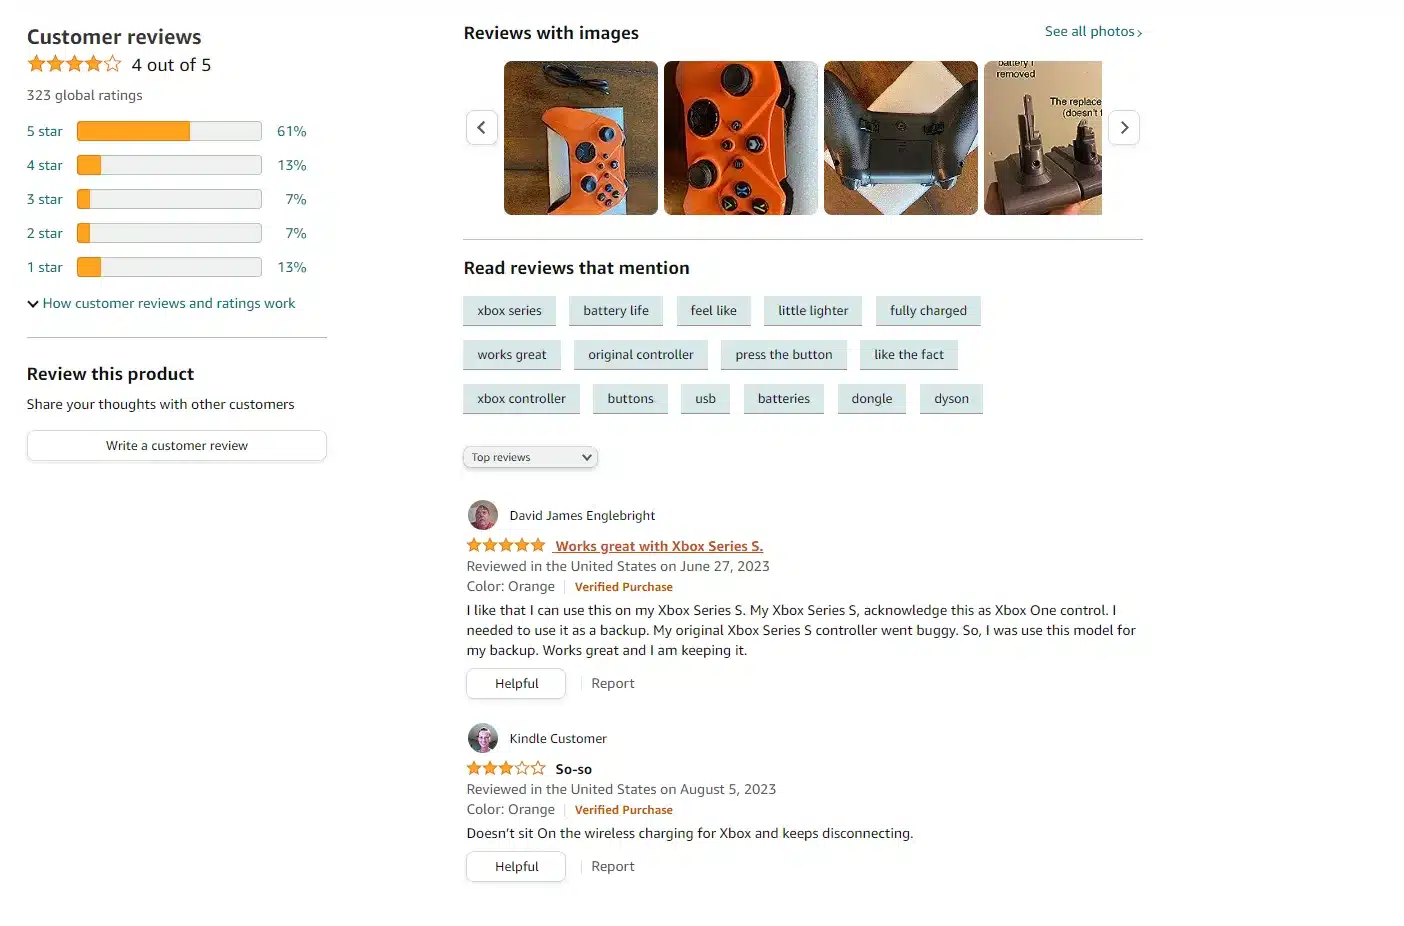This screenshot has height=926, width=1404.
Task: Click the overall four-star rating stars
Action: point(74,65)
